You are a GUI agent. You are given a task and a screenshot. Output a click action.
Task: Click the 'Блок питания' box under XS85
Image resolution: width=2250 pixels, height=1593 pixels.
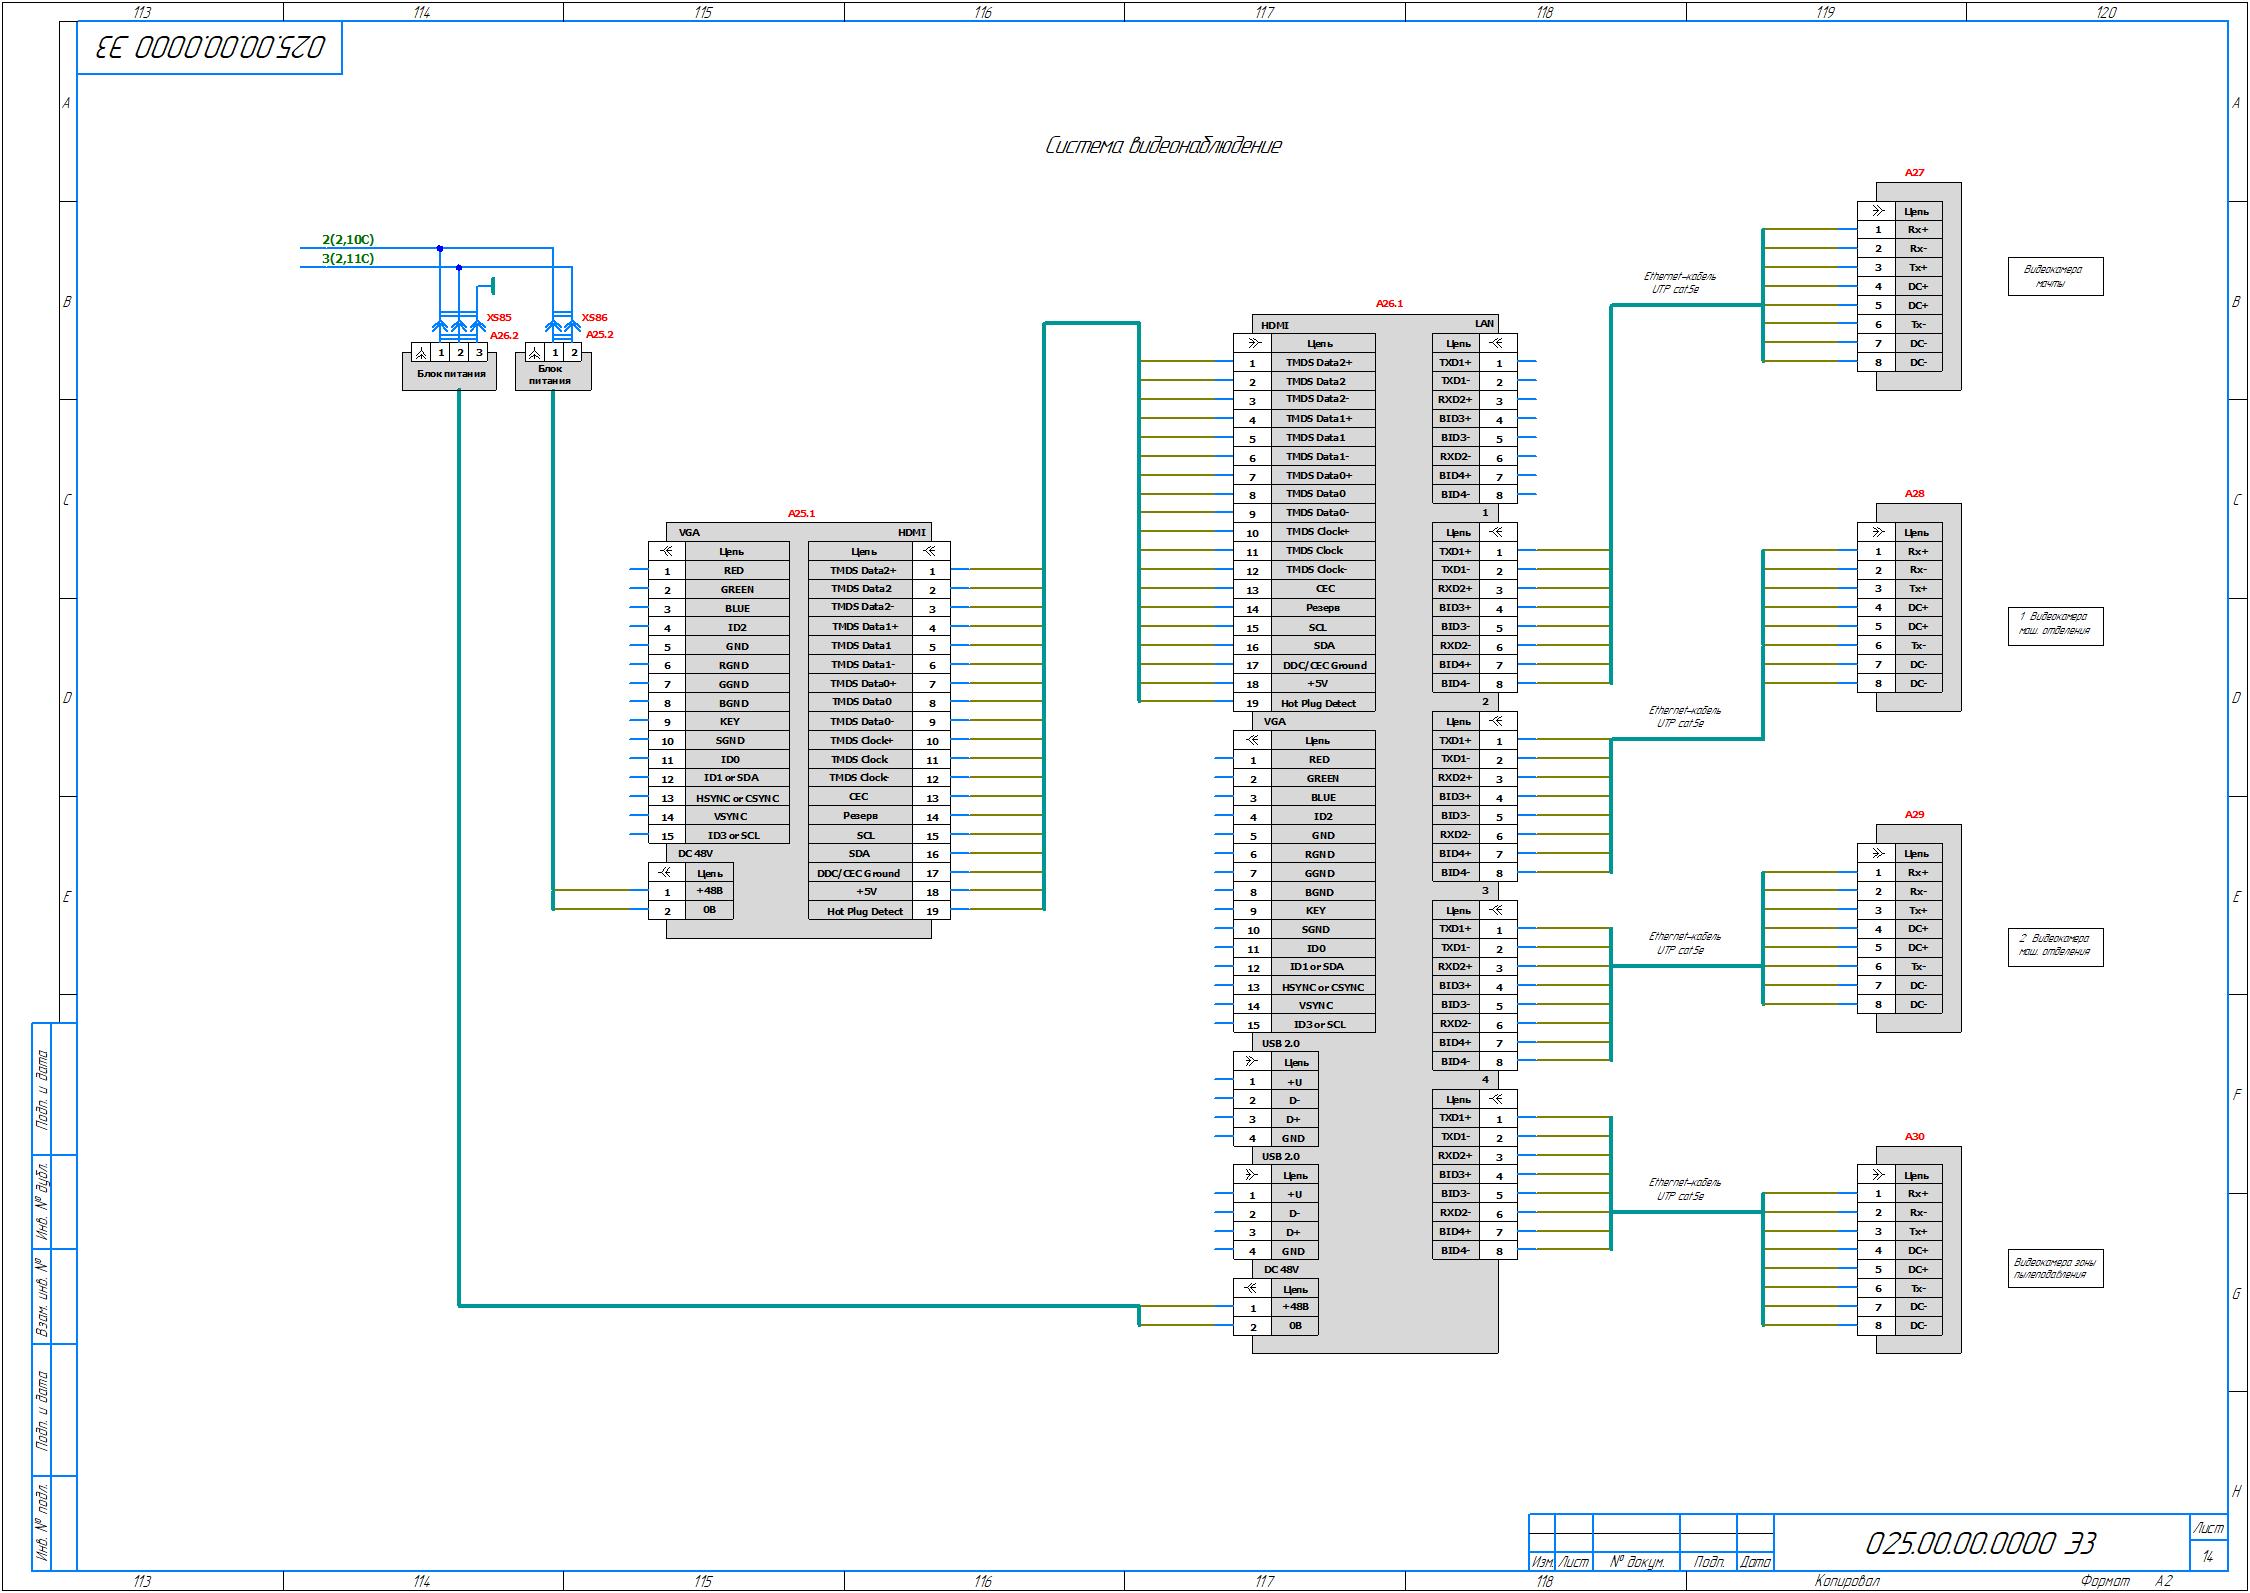pos(450,374)
